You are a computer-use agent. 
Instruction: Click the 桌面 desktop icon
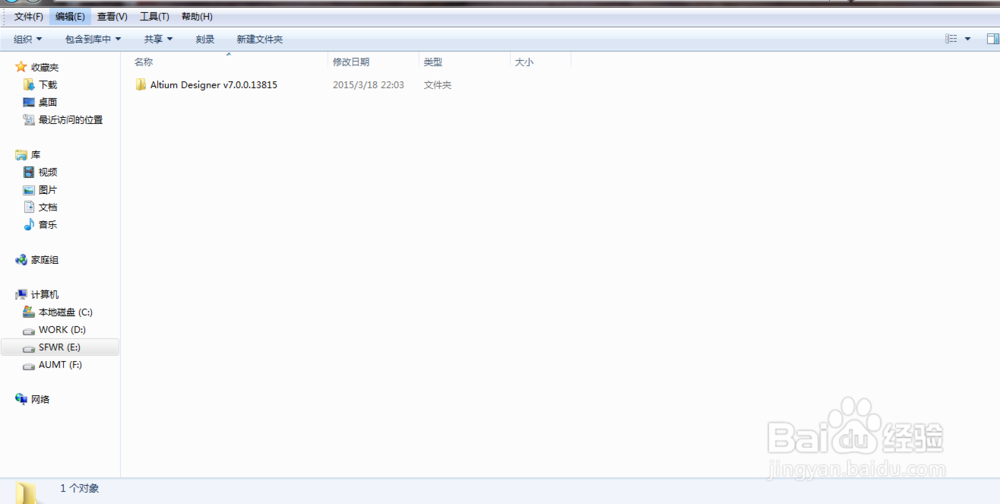[29, 102]
